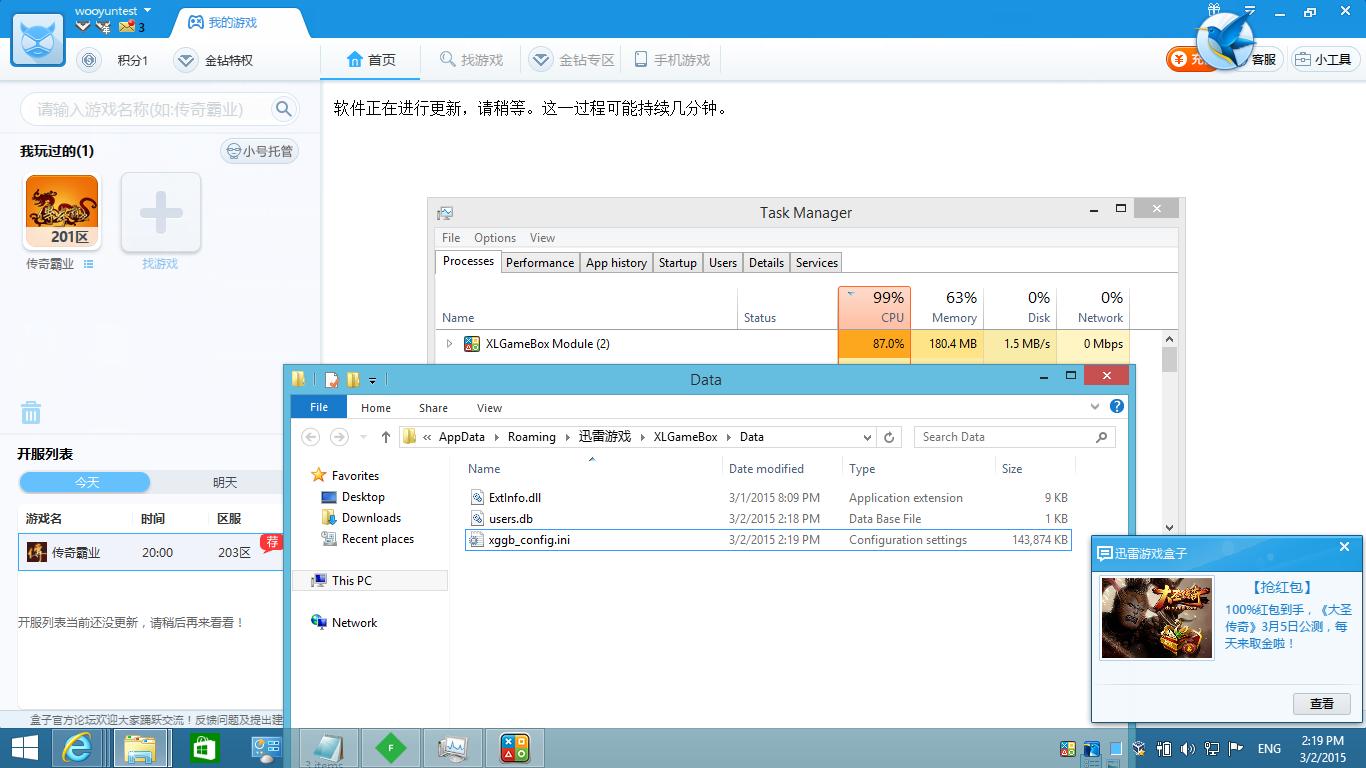Go up one folder level in explorer
This screenshot has width=1366, height=768.
coord(386,437)
